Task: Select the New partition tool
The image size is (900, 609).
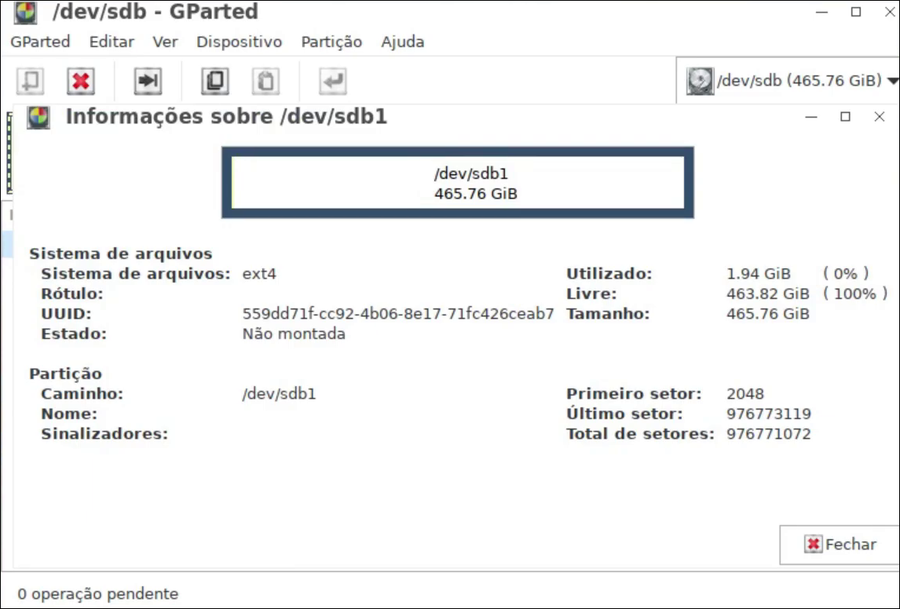Action: [29, 81]
